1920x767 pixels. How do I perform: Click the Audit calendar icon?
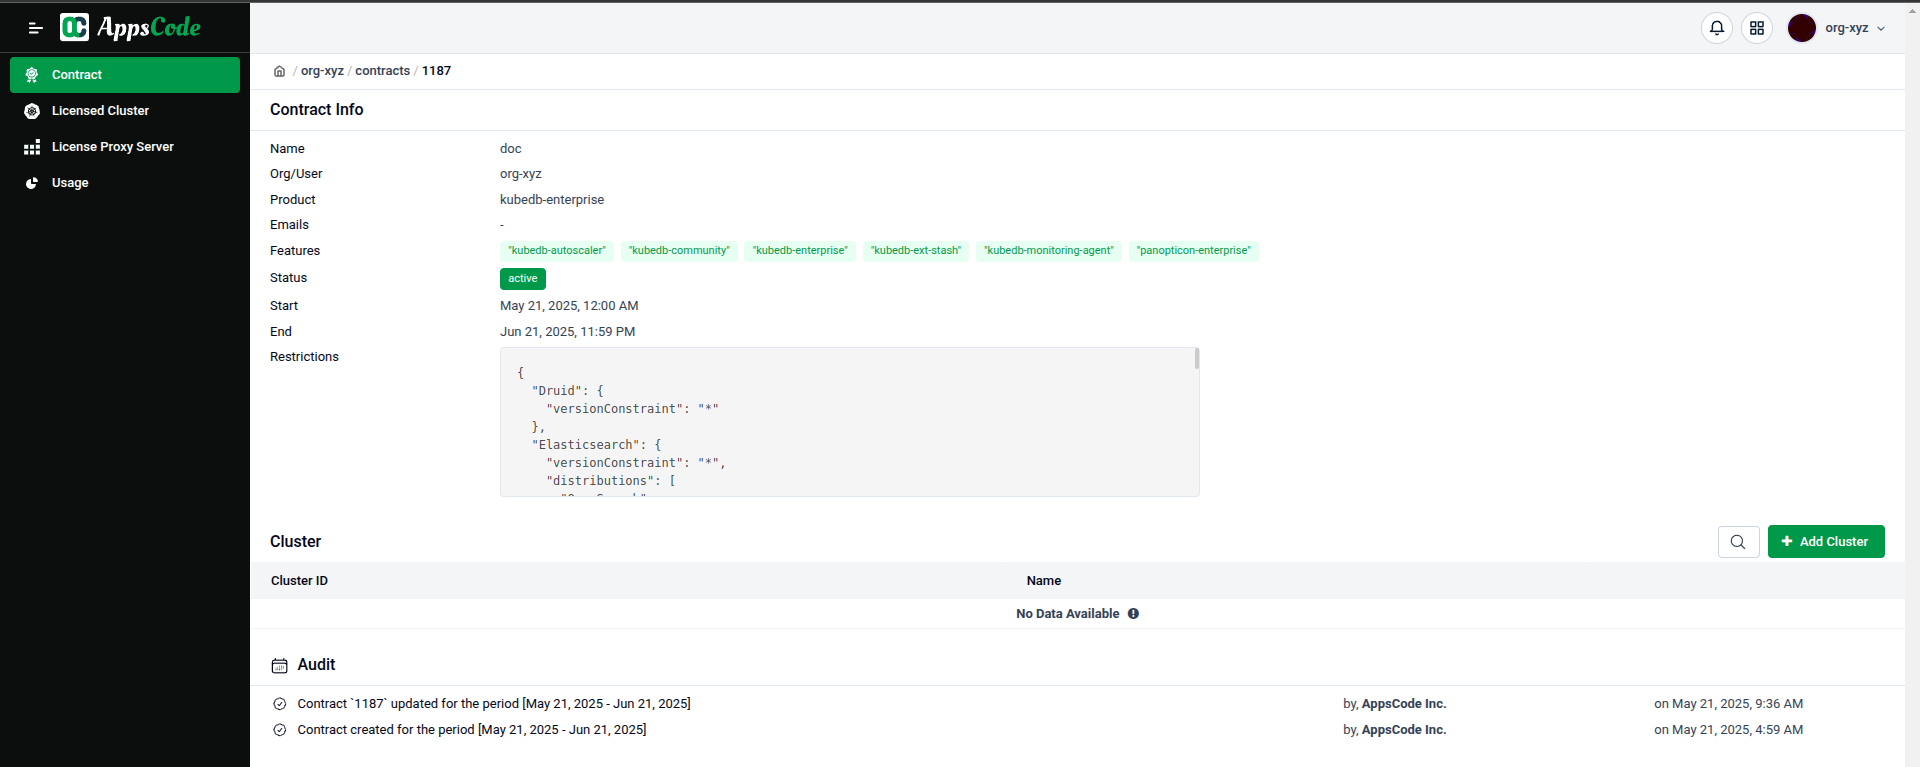point(280,666)
